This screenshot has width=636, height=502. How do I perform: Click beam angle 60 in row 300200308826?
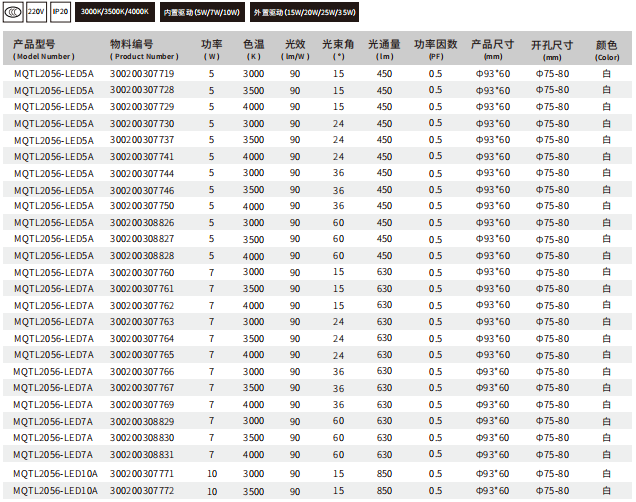point(338,223)
